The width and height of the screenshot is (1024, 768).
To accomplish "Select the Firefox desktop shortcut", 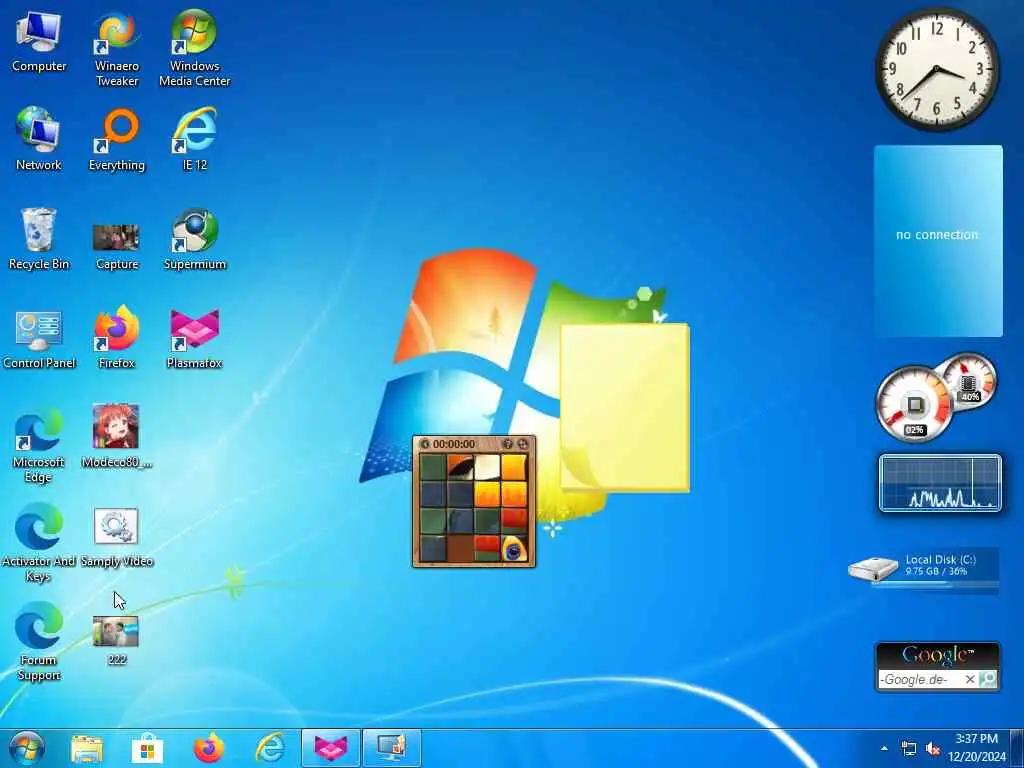I will click(117, 338).
